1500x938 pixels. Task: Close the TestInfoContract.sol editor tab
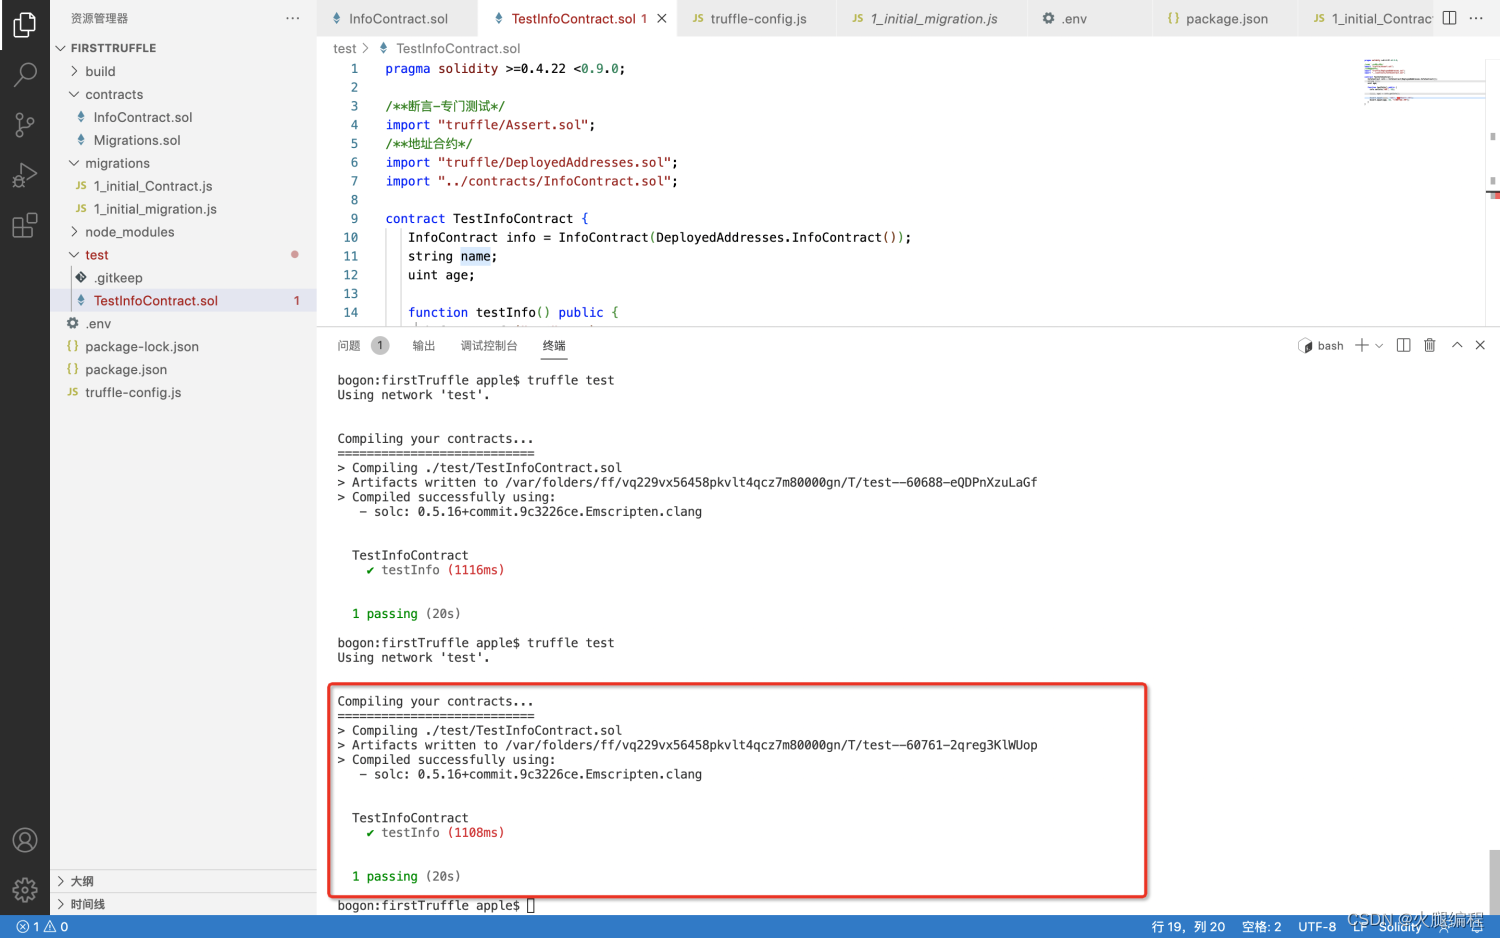click(662, 18)
